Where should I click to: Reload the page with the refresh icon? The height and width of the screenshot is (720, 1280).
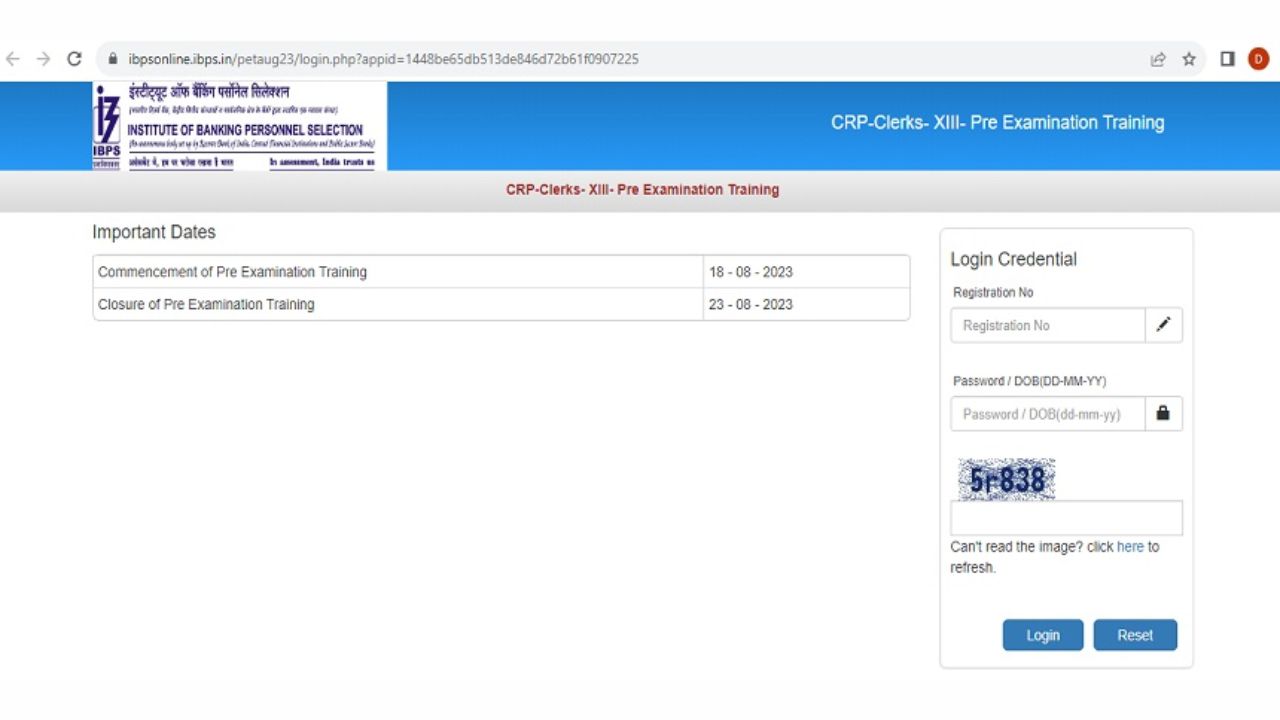[x=74, y=59]
